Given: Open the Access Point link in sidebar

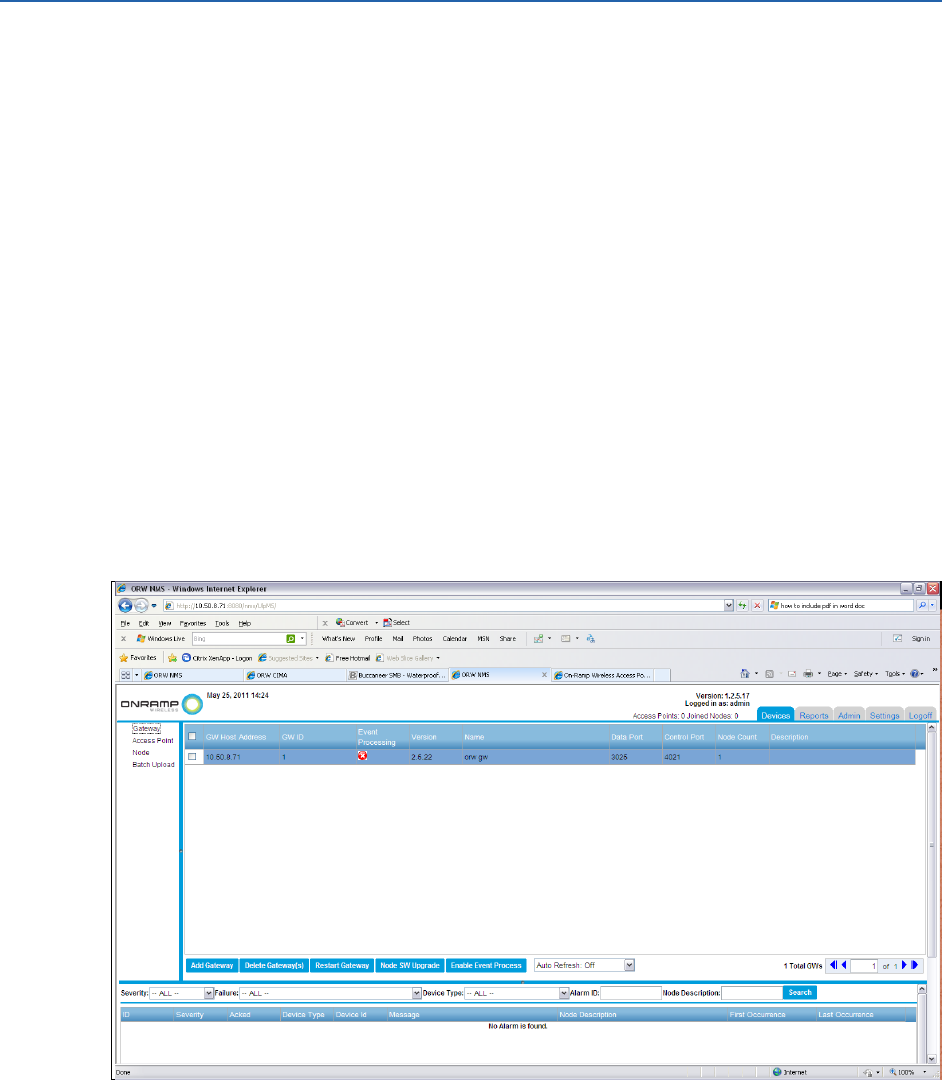Looking at the screenshot, I should click(x=153, y=740).
